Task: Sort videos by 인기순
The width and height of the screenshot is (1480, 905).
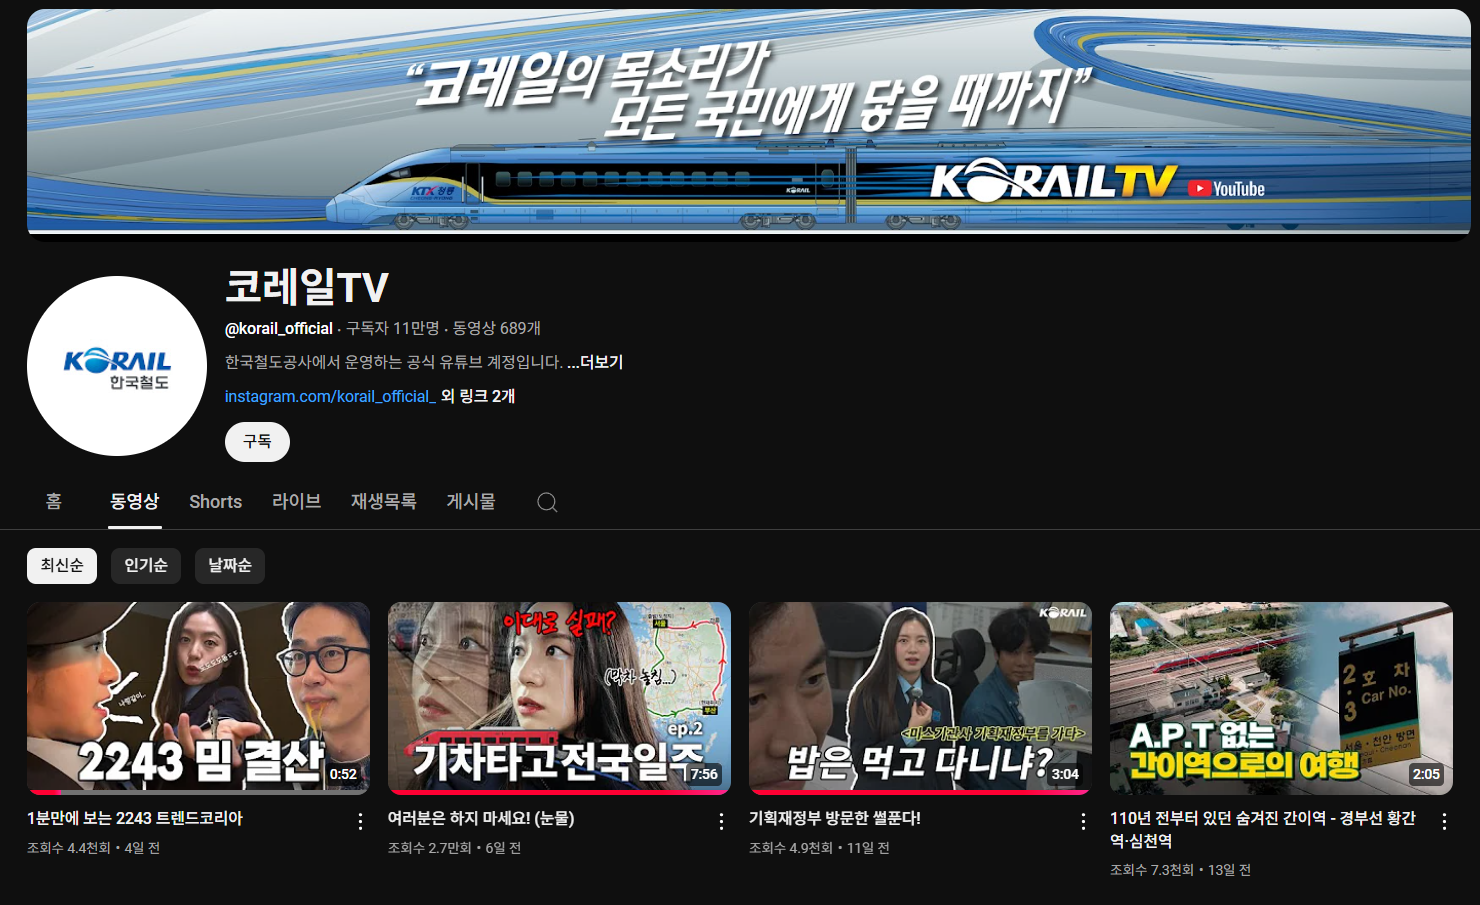Action: pos(146,566)
